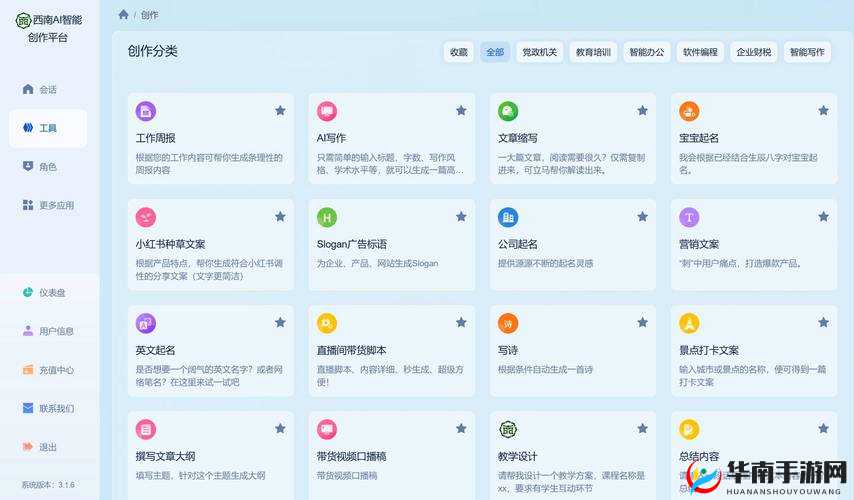The width and height of the screenshot is (854, 500).
Task: Favorite Slogan广告标语 via its star
Action: tap(461, 217)
